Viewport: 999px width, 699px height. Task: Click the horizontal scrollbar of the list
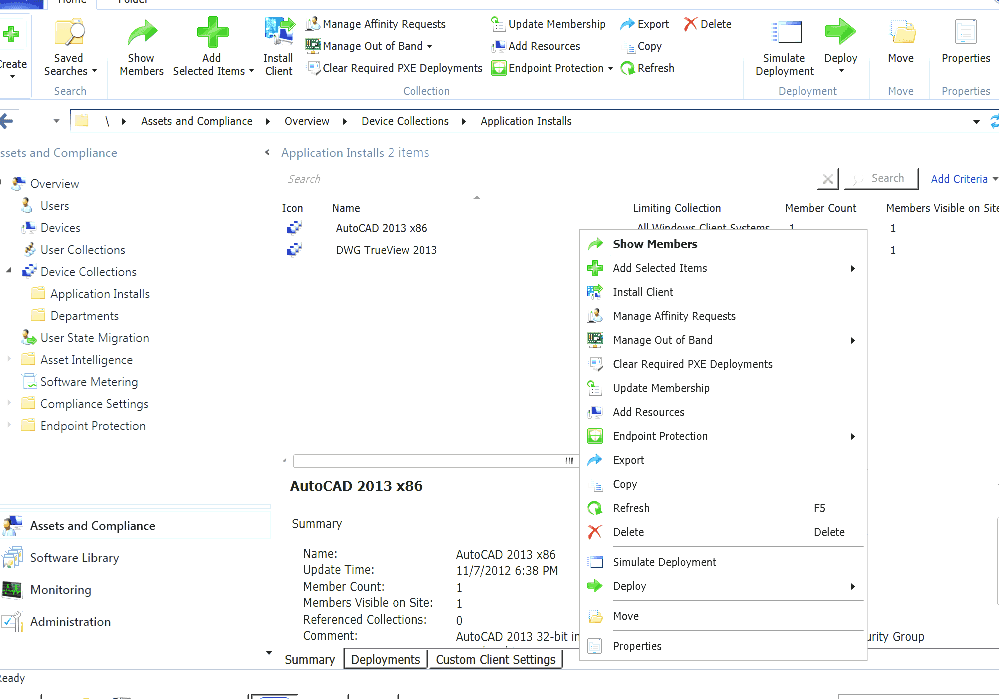click(x=435, y=461)
